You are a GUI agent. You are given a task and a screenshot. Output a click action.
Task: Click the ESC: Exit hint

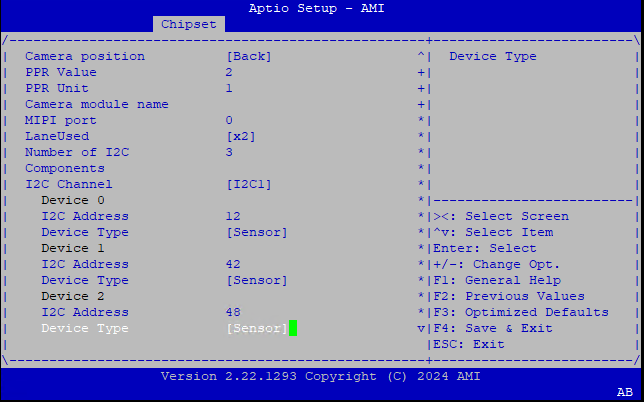click(x=469, y=345)
